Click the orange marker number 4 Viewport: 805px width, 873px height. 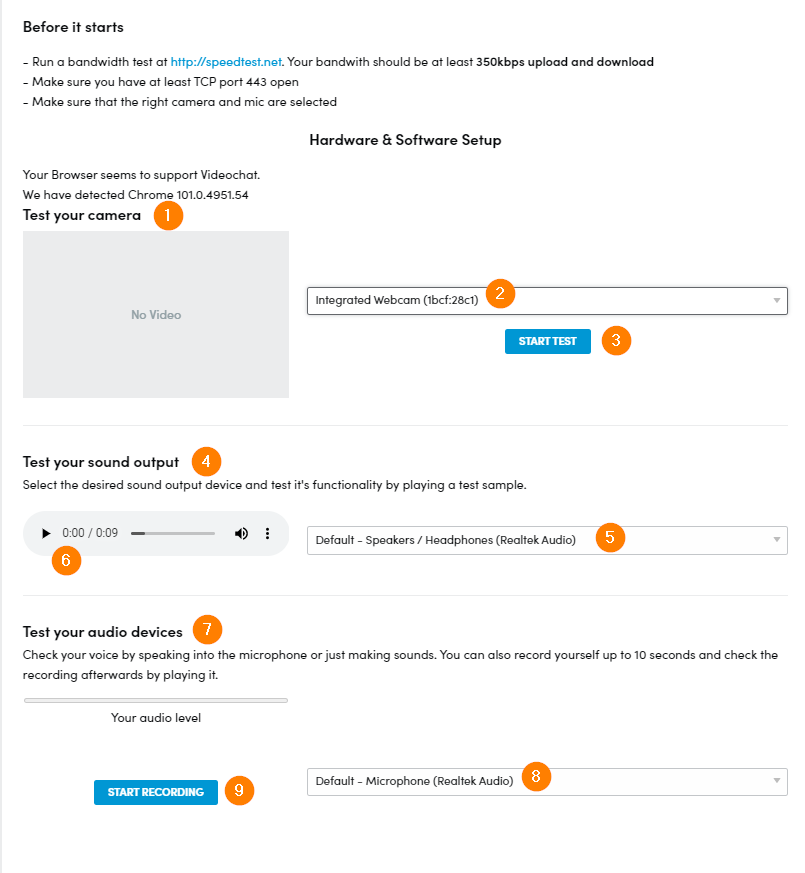[x=207, y=462]
